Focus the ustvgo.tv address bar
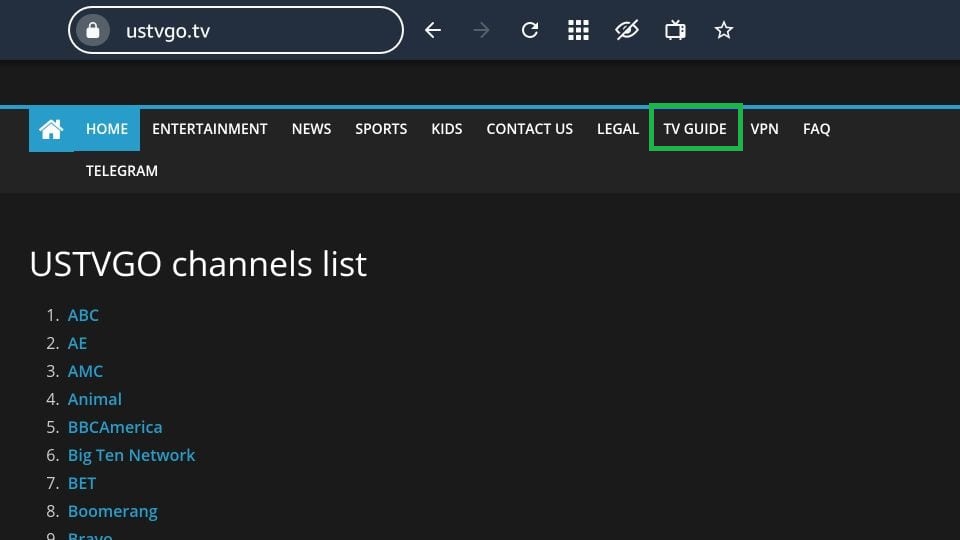 (236, 30)
